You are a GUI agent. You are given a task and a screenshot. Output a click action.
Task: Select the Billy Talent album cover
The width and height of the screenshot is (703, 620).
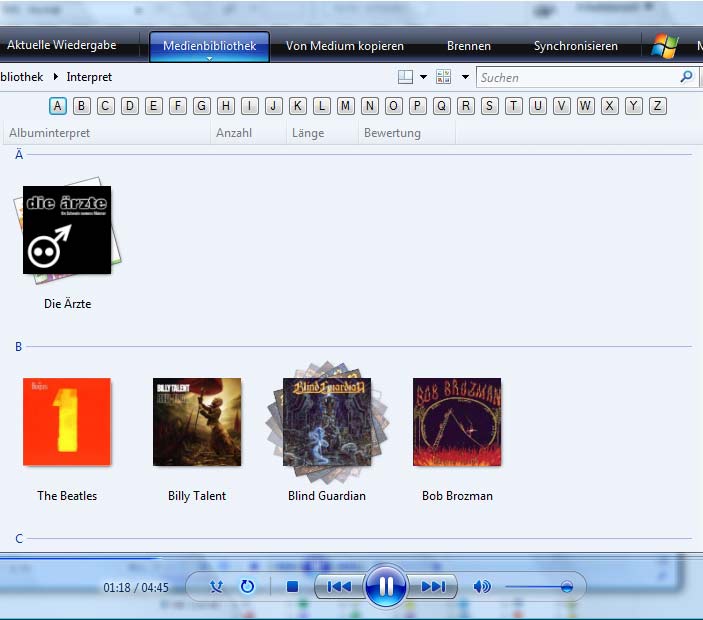[x=197, y=422]
